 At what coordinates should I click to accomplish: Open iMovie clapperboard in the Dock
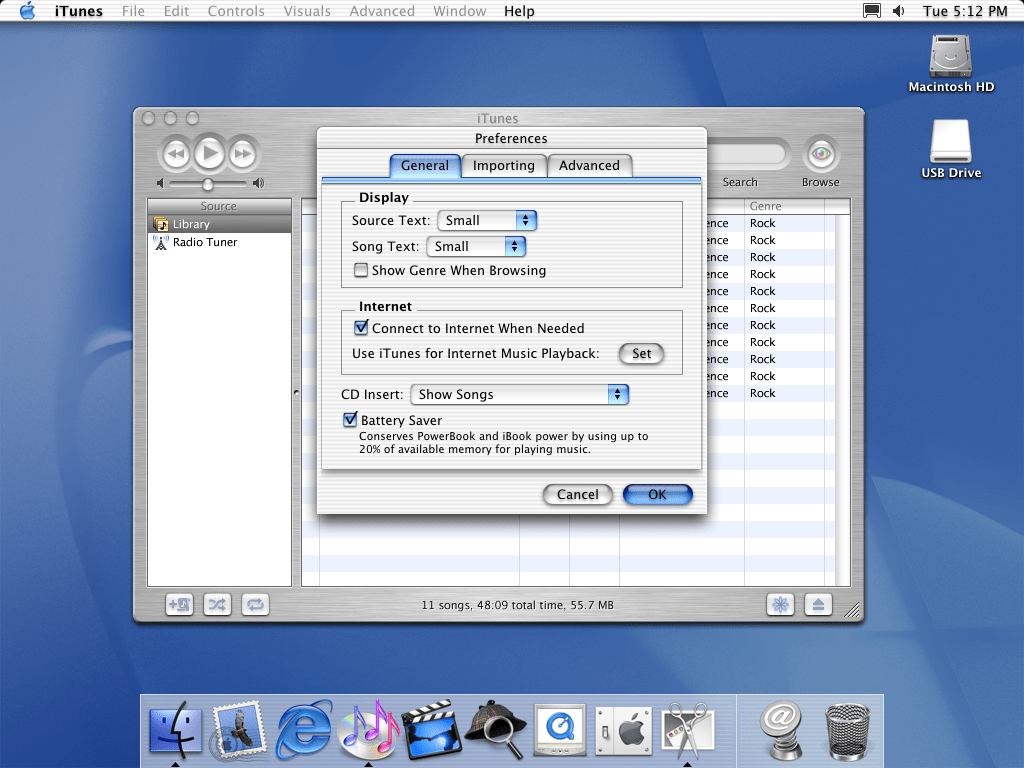tap(431, 730)
